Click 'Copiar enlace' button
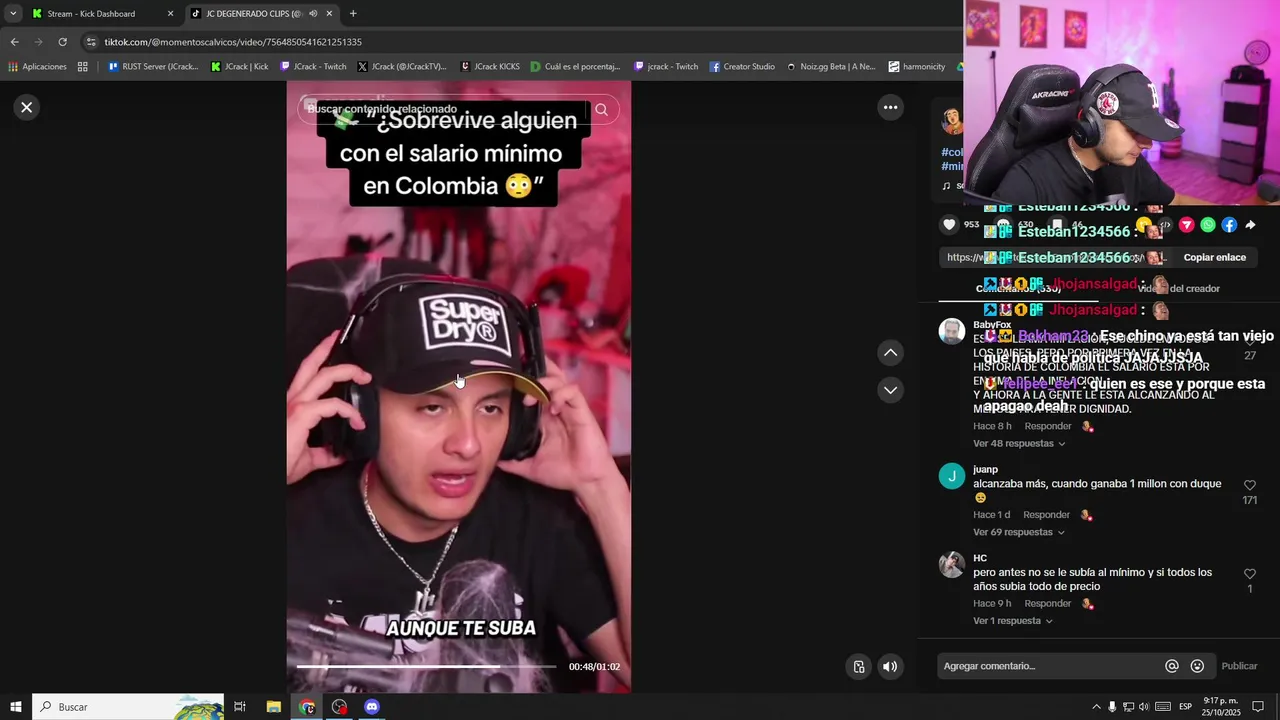The image size is (1280, 720). tap(1214, 257)
